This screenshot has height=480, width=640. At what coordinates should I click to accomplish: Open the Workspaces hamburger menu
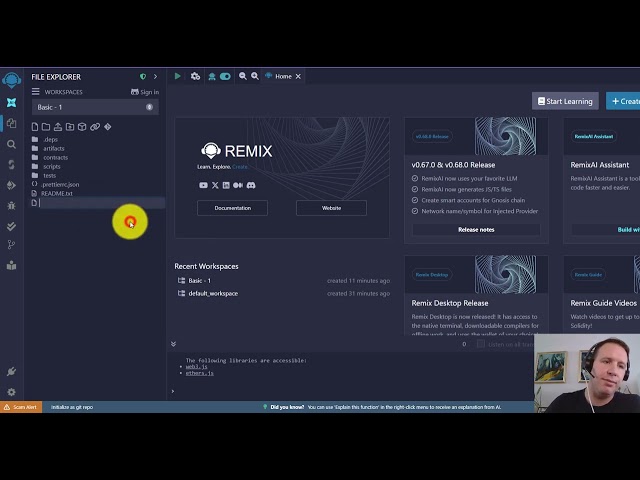[x=36, y=92]
